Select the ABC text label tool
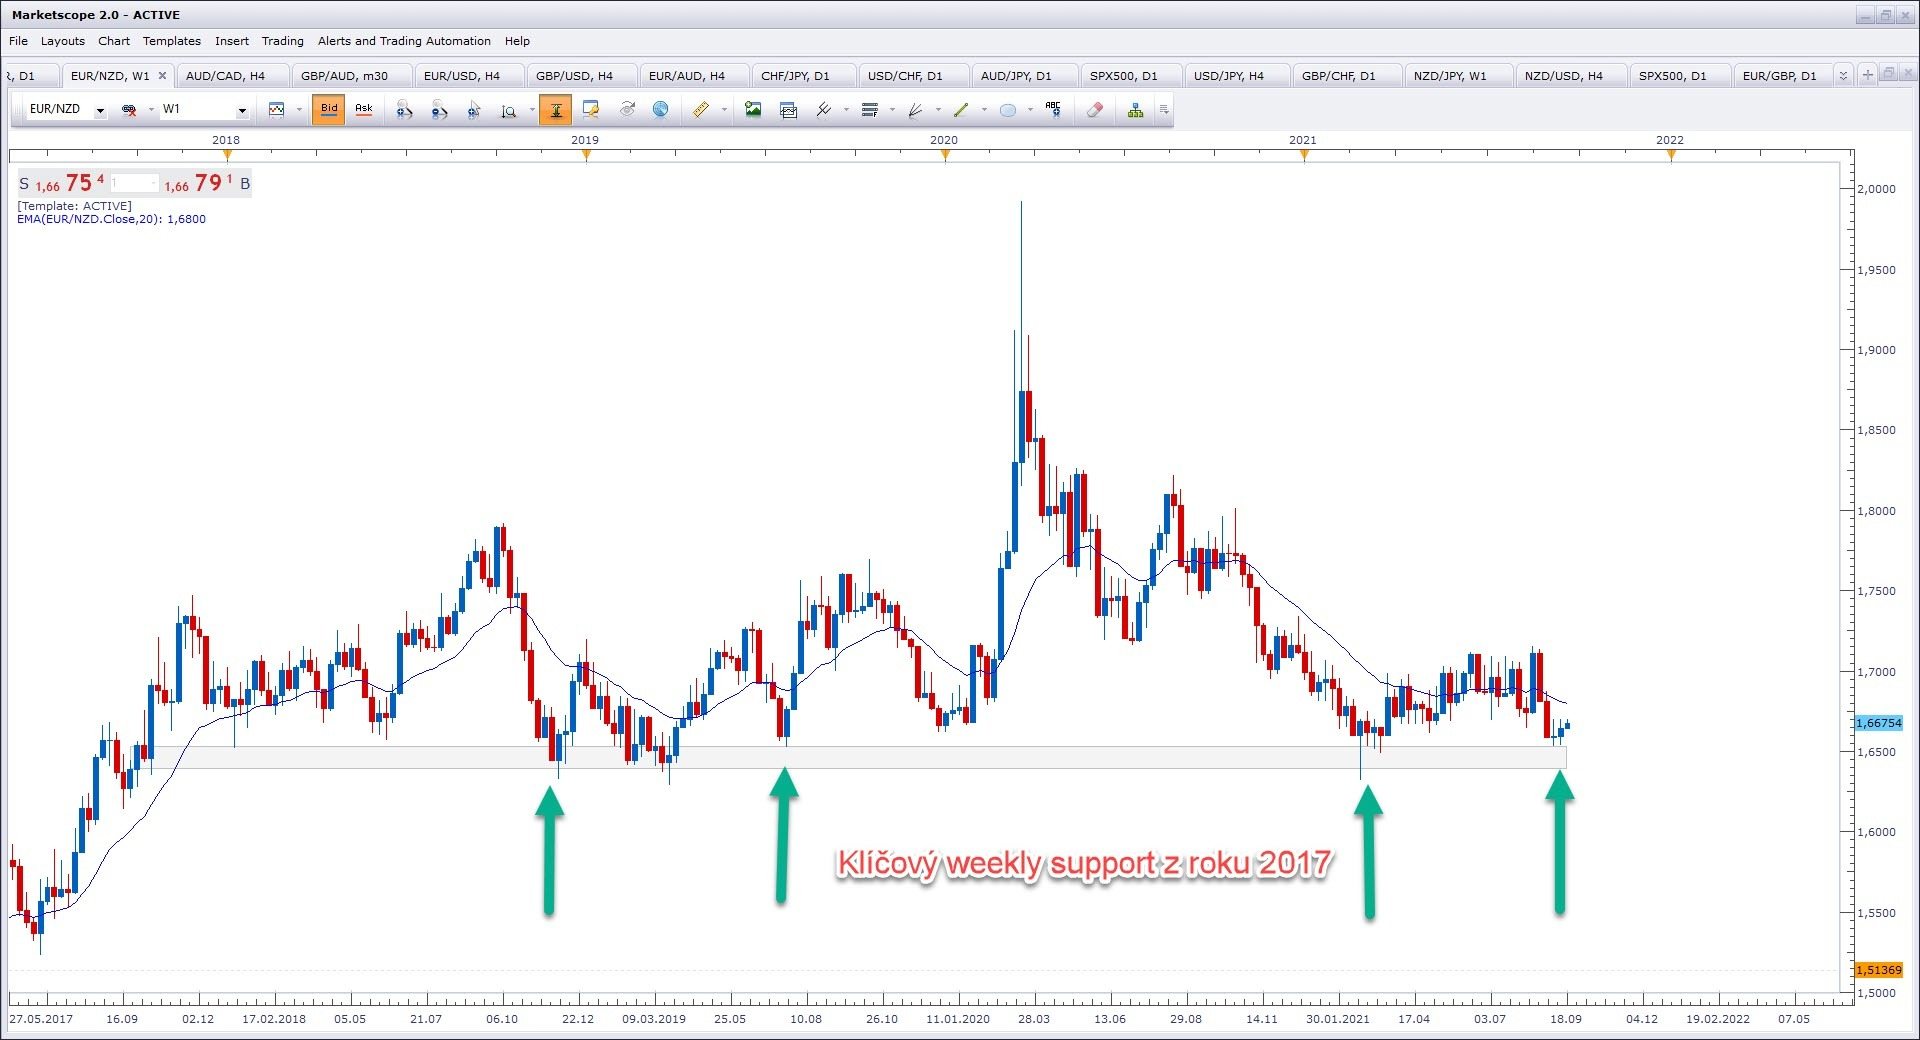The width and height of the screenshot is (1920, 1040). pos(1053,110)
